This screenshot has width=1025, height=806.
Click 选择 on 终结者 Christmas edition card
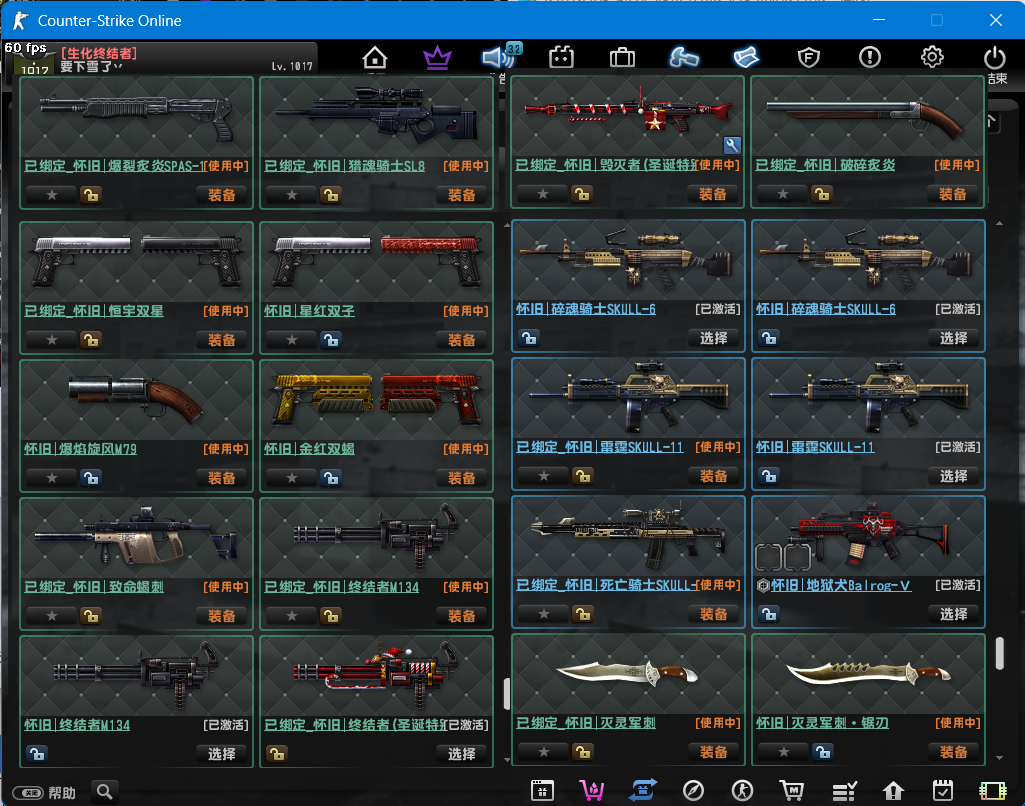[462, 754]
